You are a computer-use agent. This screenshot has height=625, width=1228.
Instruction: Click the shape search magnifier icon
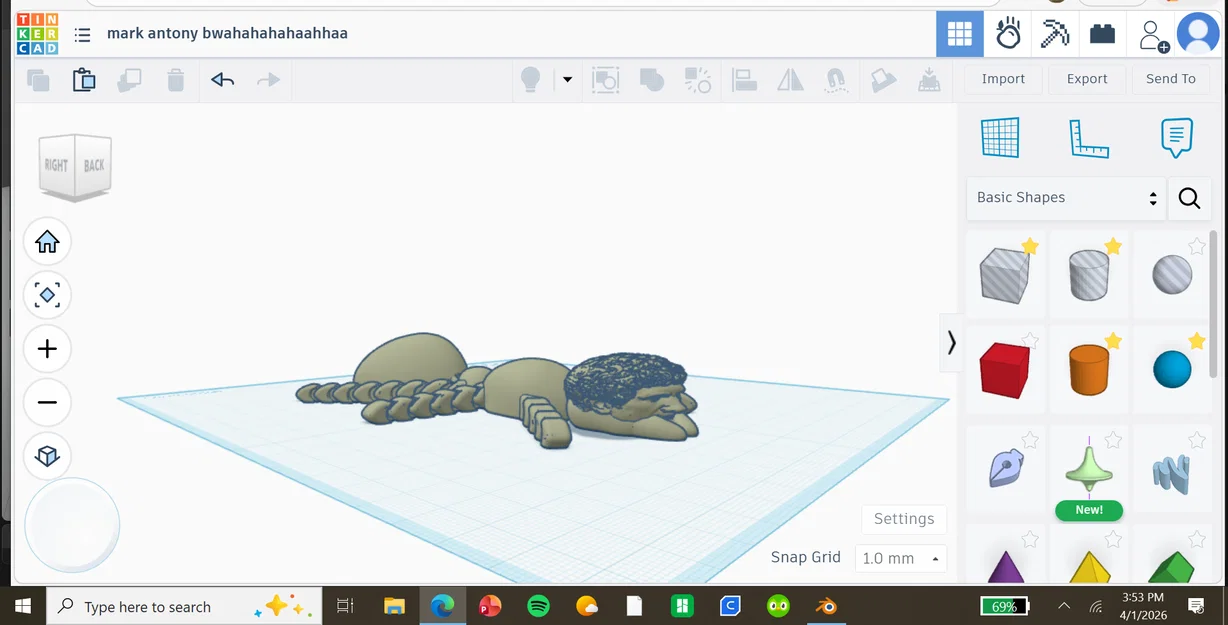1189,198
